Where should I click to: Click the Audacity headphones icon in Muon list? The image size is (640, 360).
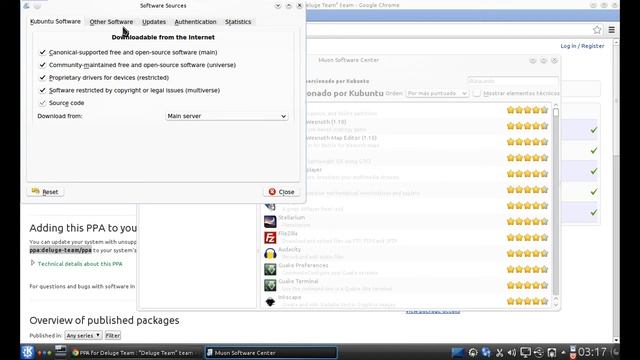pos(270,253)
